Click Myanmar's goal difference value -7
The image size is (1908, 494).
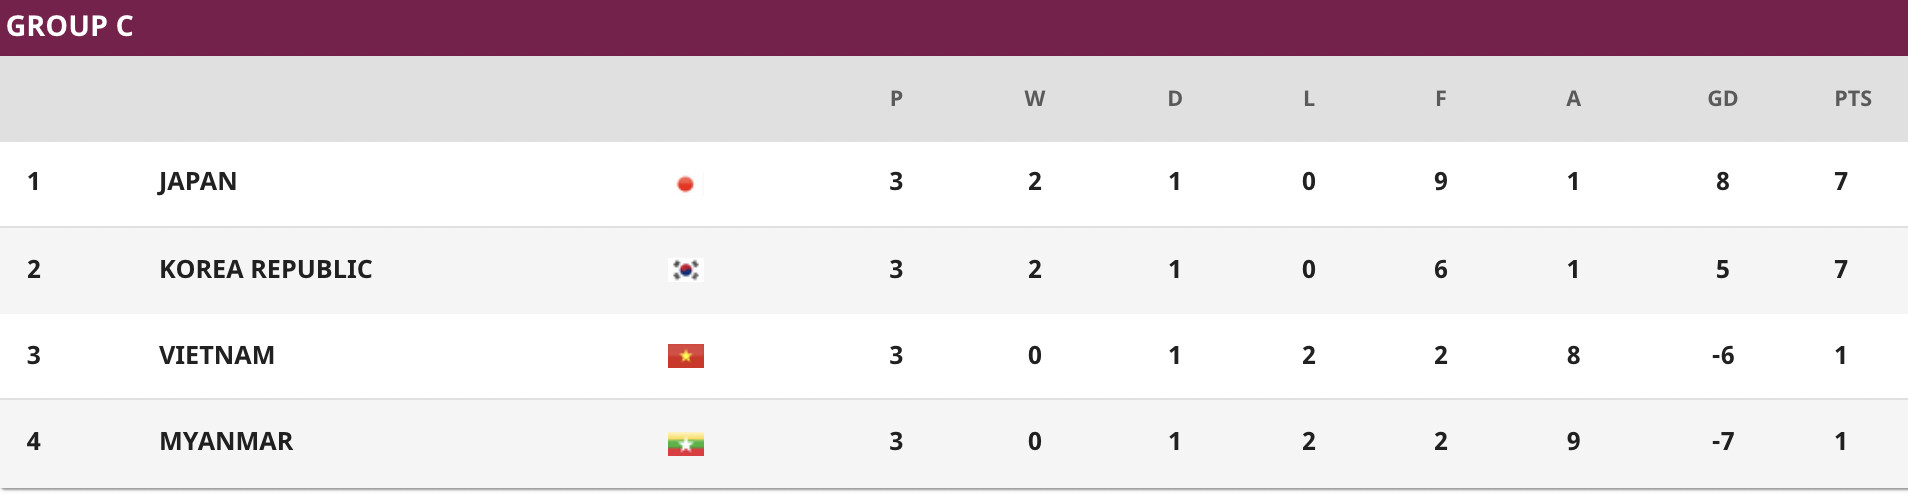[1723, 441]
